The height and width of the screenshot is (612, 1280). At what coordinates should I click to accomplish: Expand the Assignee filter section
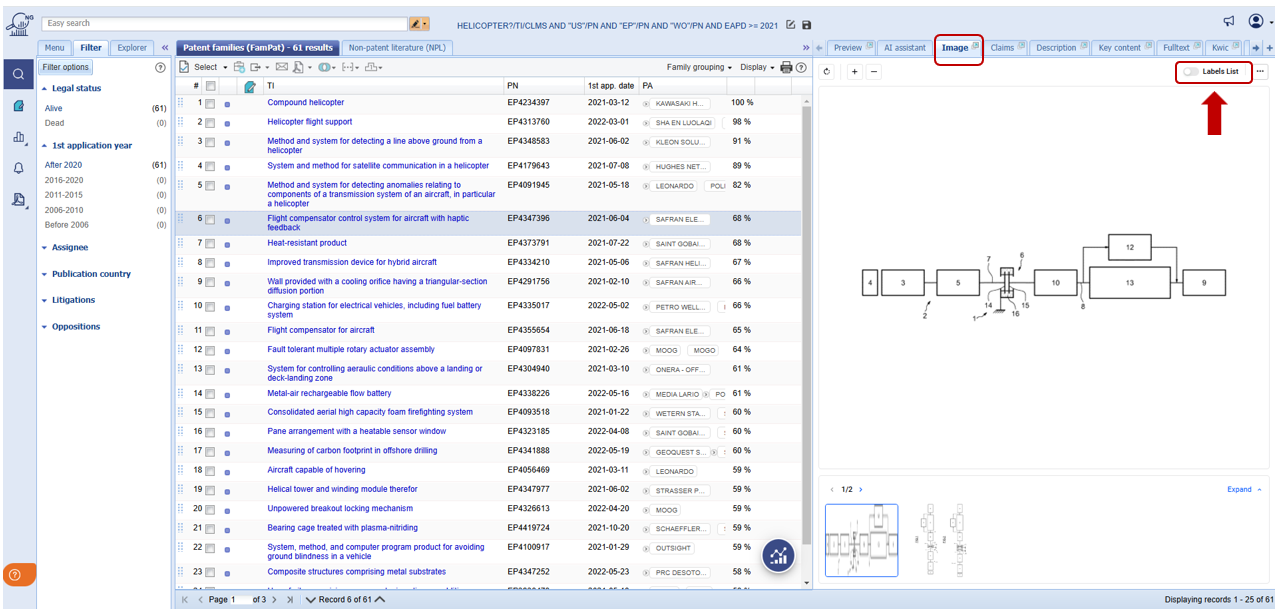[64, 247]
